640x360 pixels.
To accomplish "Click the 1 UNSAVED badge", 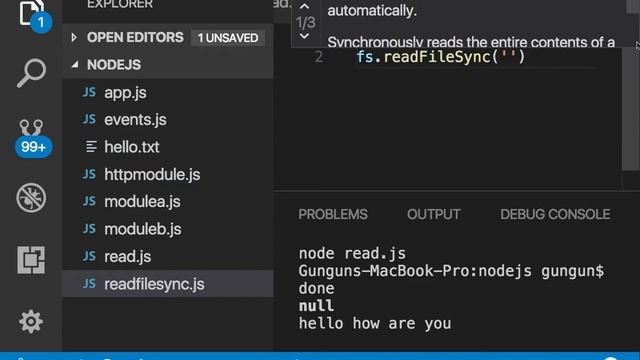I will click(228, 38).
